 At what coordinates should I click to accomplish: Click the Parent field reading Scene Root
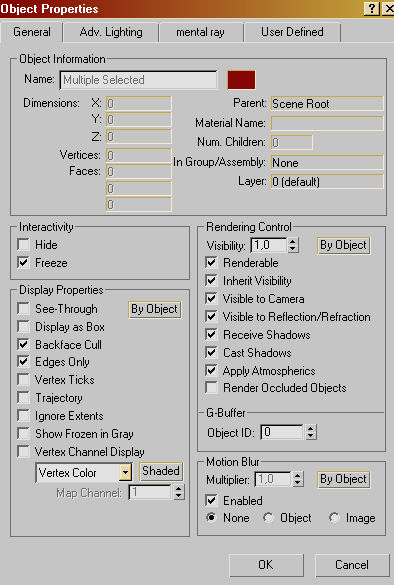[327, 104]
